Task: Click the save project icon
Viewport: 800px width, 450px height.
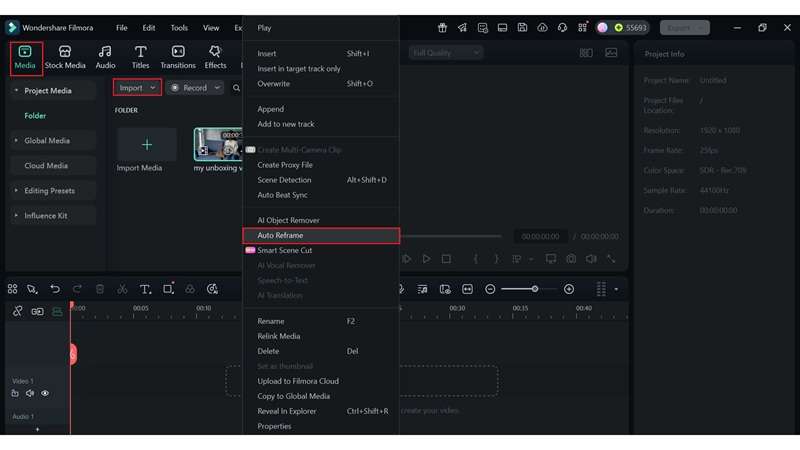Action: pos(522,28)
